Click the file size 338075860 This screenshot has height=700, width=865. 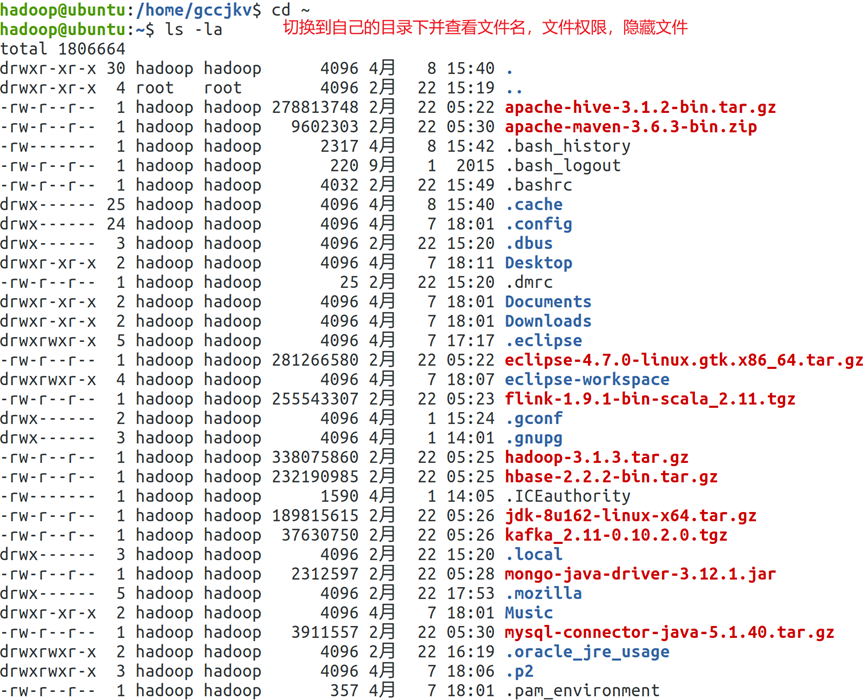click(315, 457)
